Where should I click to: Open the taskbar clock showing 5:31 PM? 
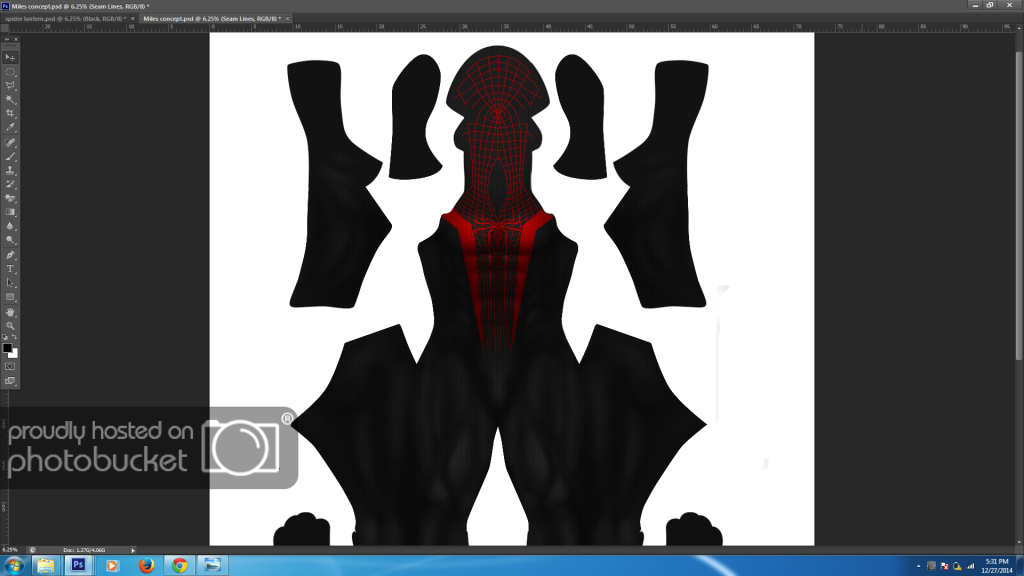point(997,566)
